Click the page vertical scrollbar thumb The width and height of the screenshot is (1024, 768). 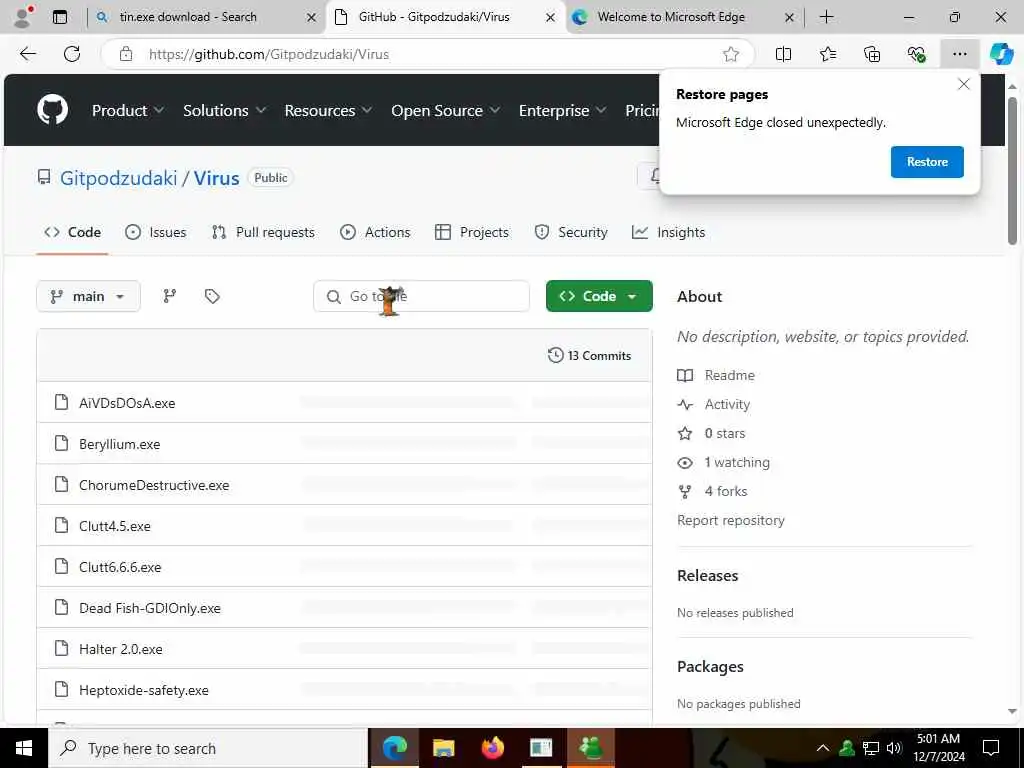tap(1012, 170)
